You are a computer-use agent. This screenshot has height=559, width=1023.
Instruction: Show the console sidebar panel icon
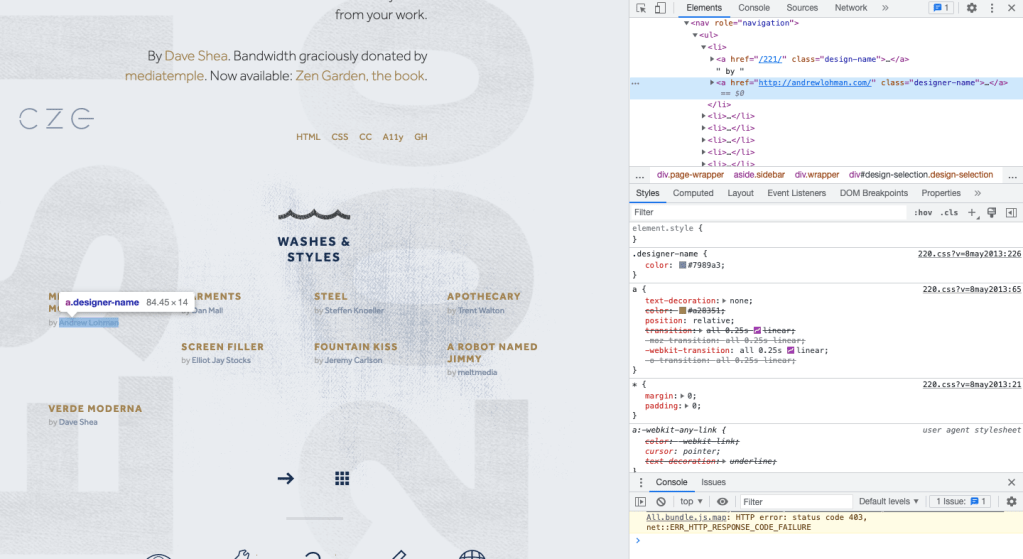click(x=641, y=501)
